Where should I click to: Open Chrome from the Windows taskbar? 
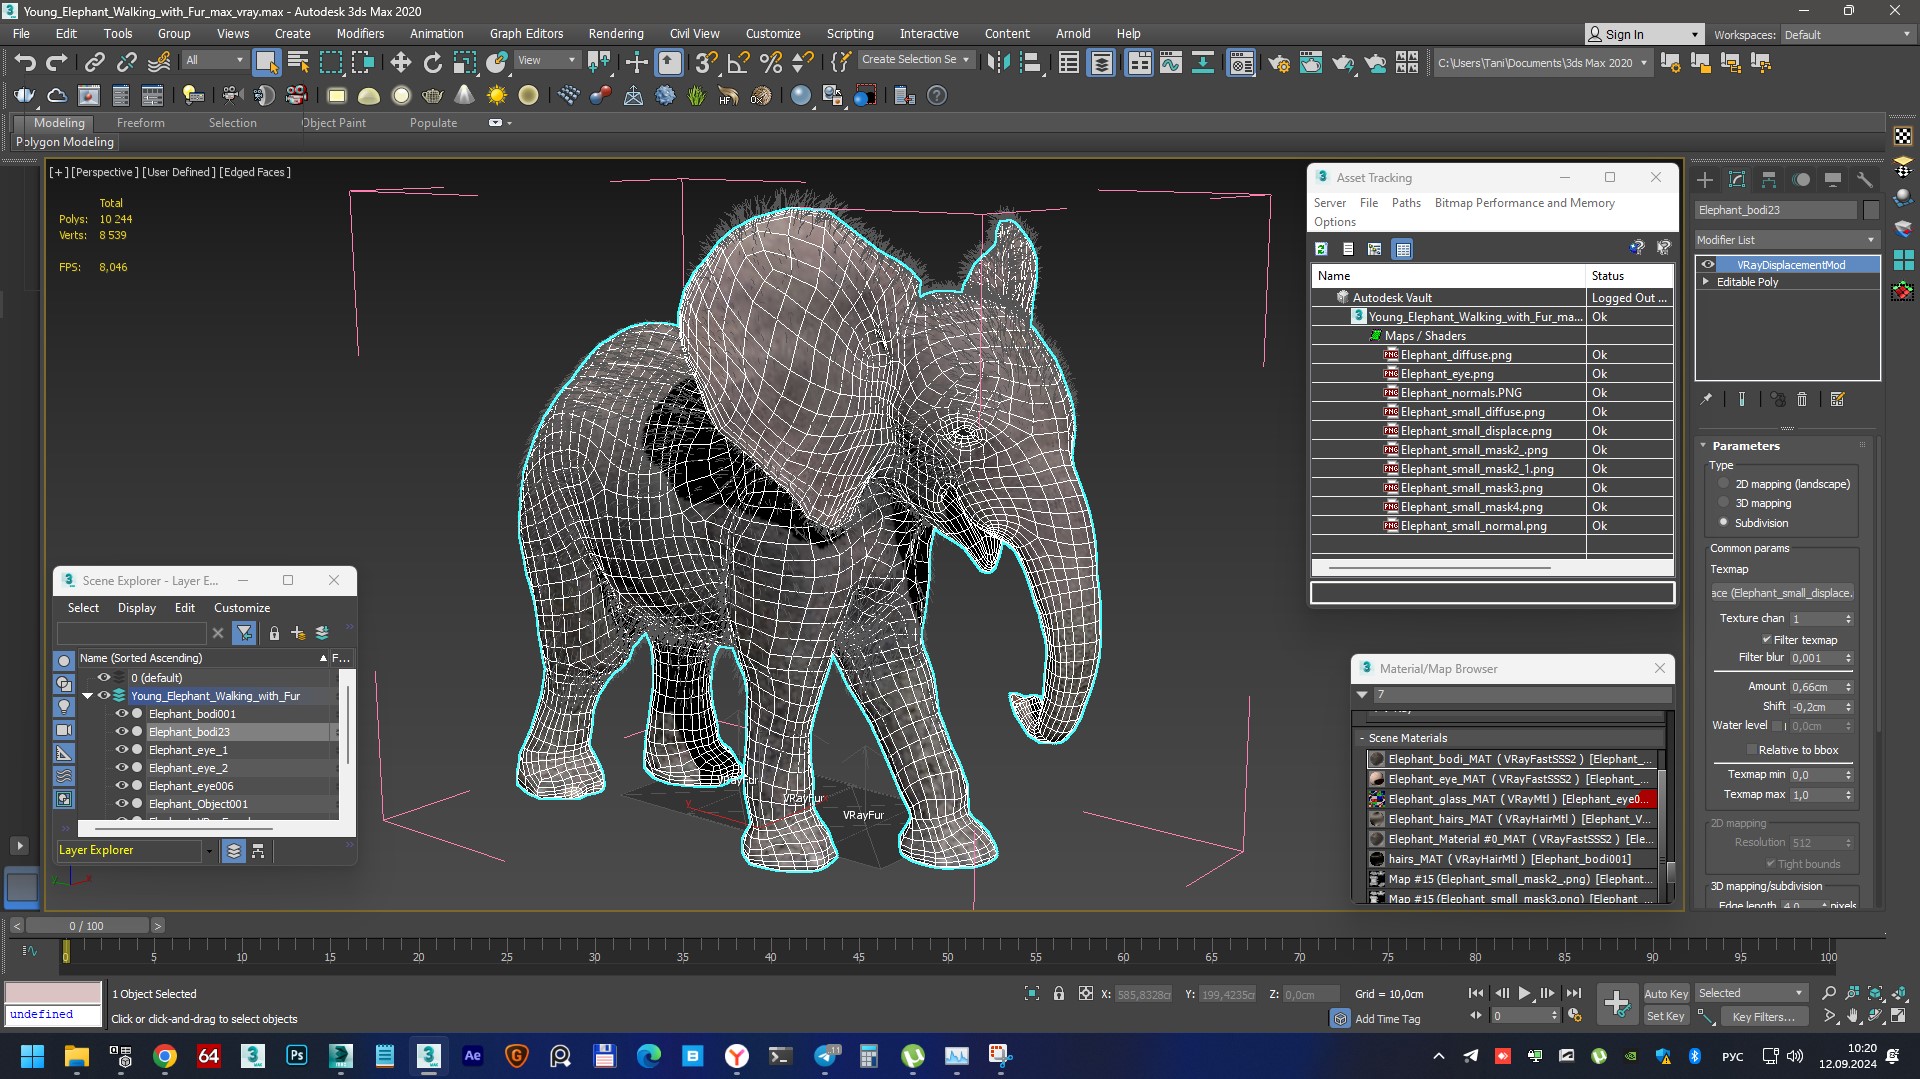click(x=165, y=1056)
